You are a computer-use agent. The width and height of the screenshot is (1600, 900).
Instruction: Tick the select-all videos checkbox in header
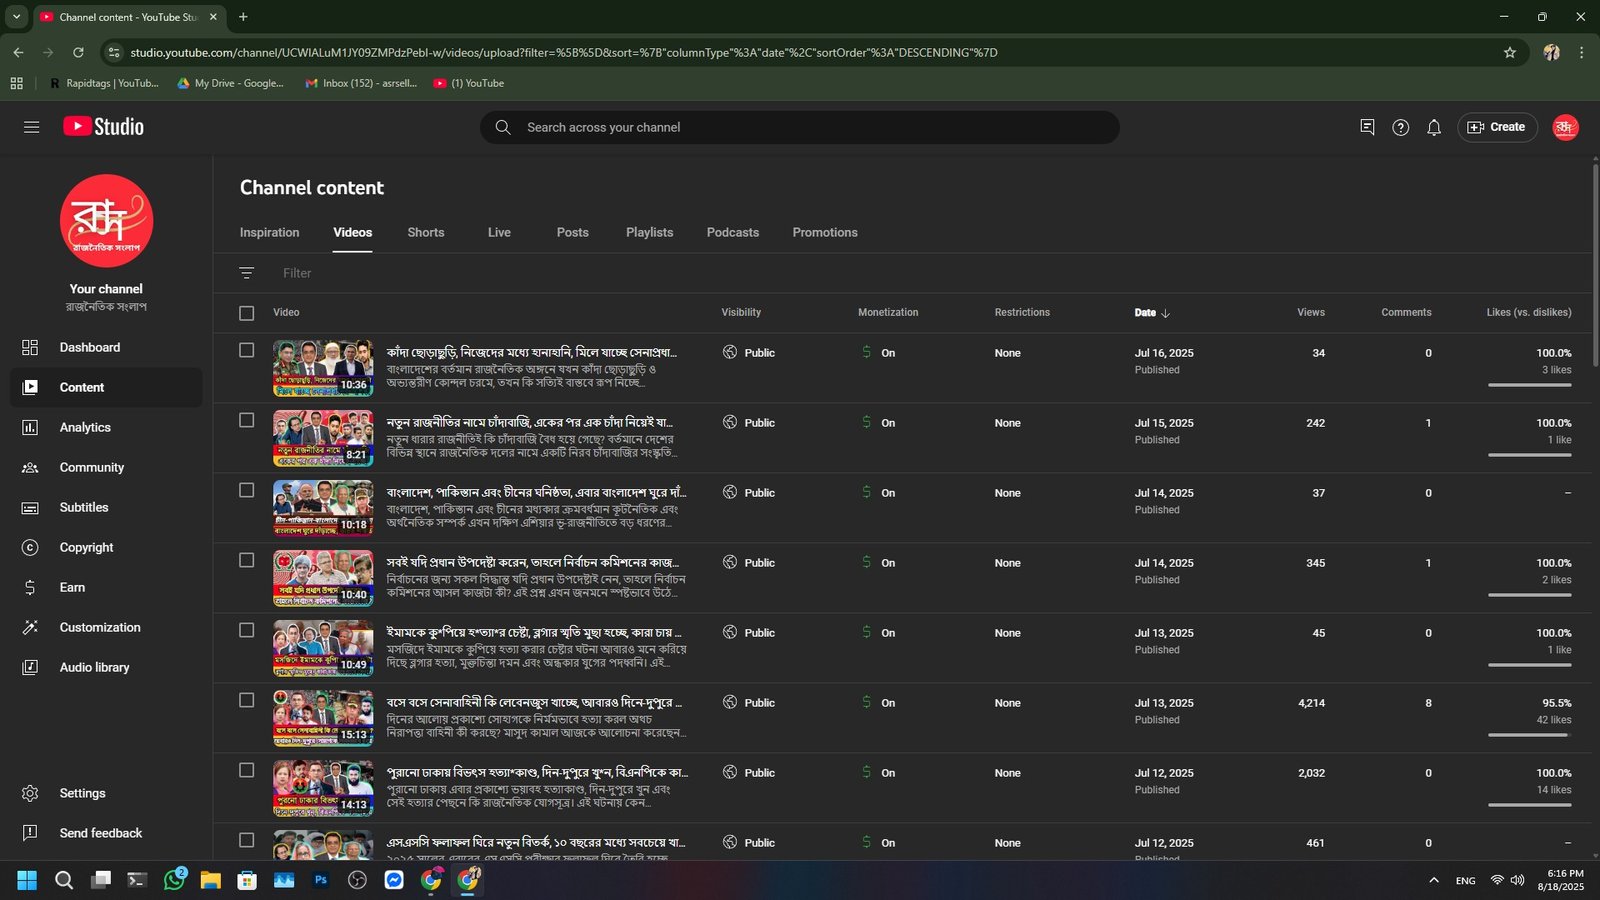point(247,313)
